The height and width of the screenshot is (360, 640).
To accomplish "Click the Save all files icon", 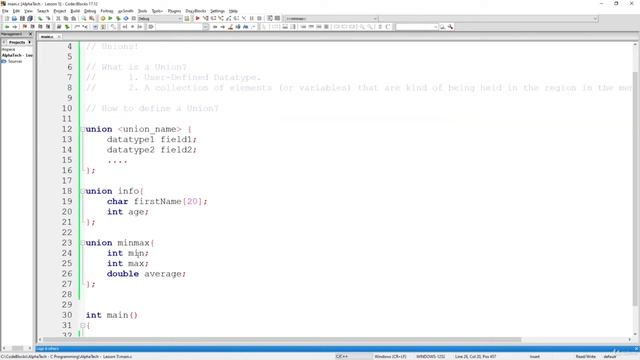I will pyautogui.click(x=30, y=18).
